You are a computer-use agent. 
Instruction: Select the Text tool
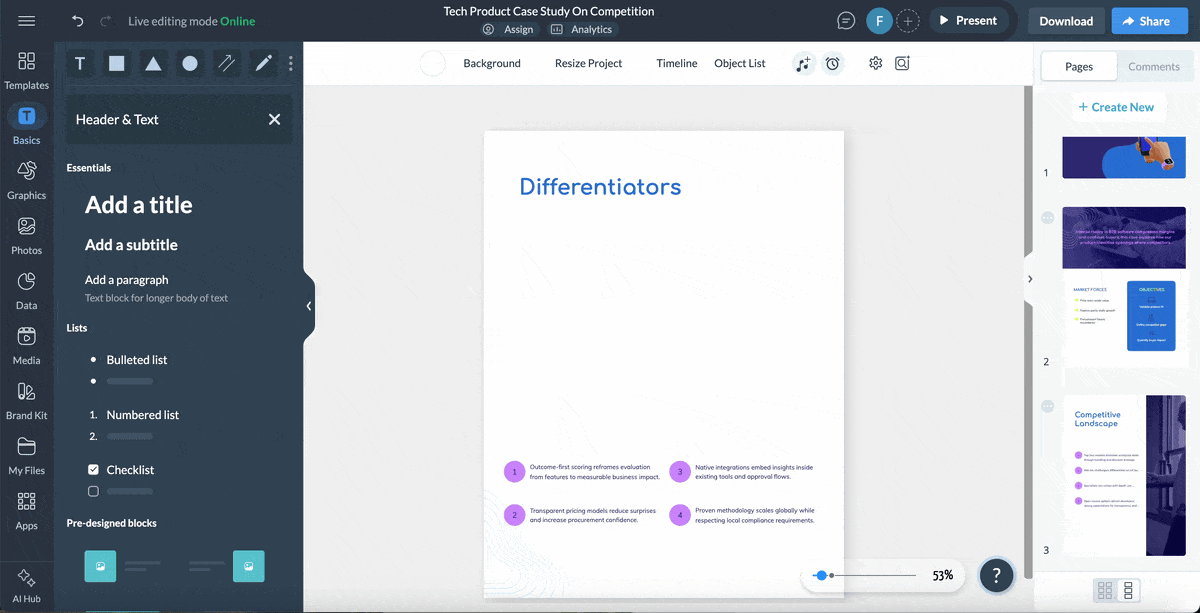(80, 63)
